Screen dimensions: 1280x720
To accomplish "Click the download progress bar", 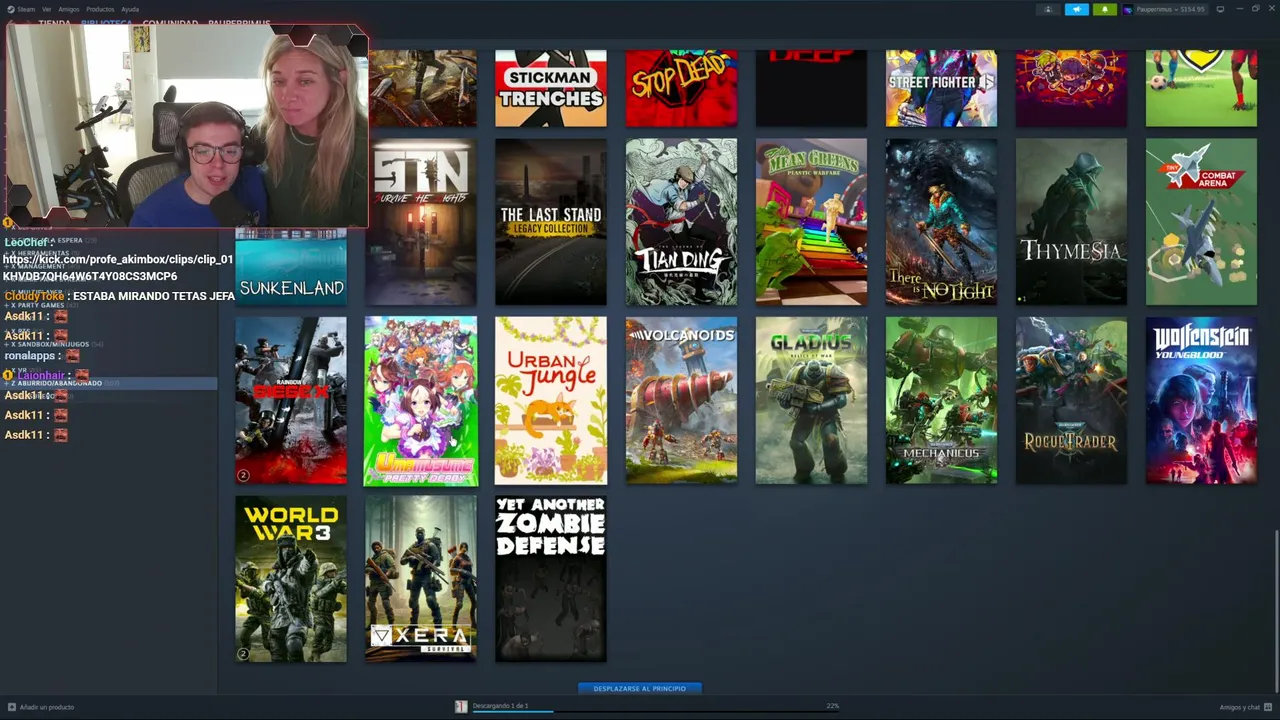I will 655,712.
